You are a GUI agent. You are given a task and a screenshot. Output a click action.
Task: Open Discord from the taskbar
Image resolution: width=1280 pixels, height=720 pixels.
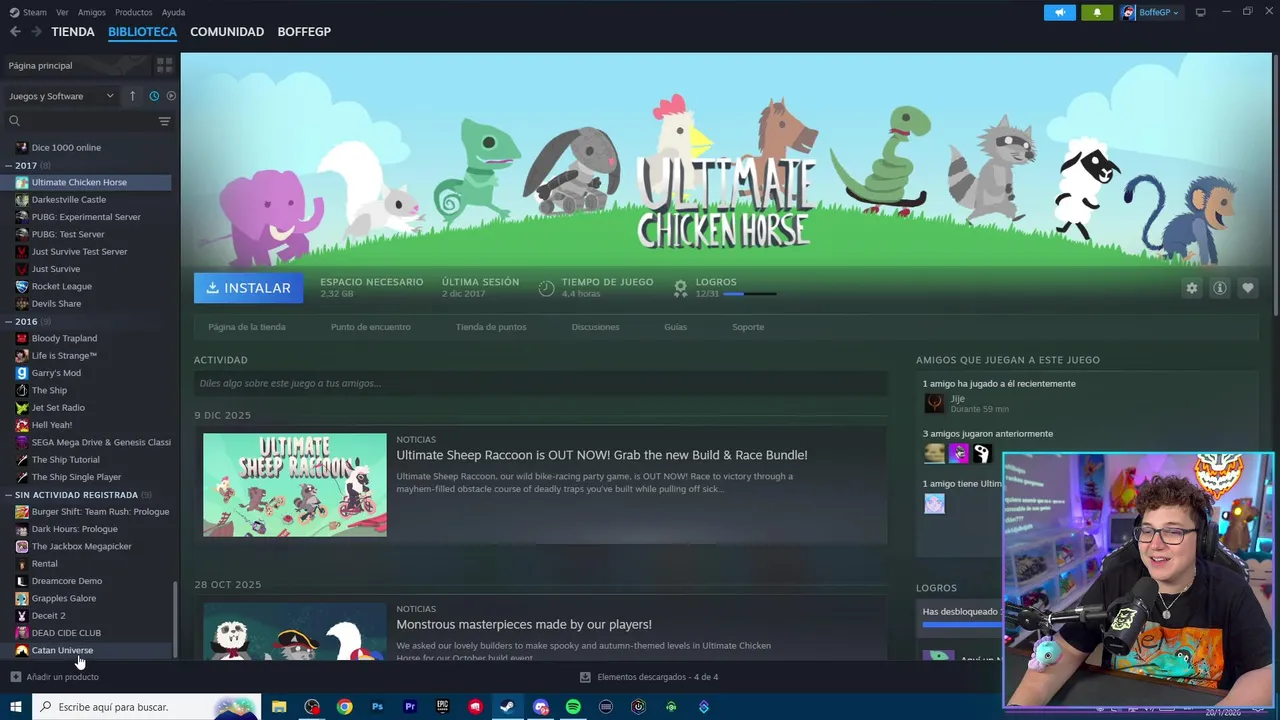point(541,707)
